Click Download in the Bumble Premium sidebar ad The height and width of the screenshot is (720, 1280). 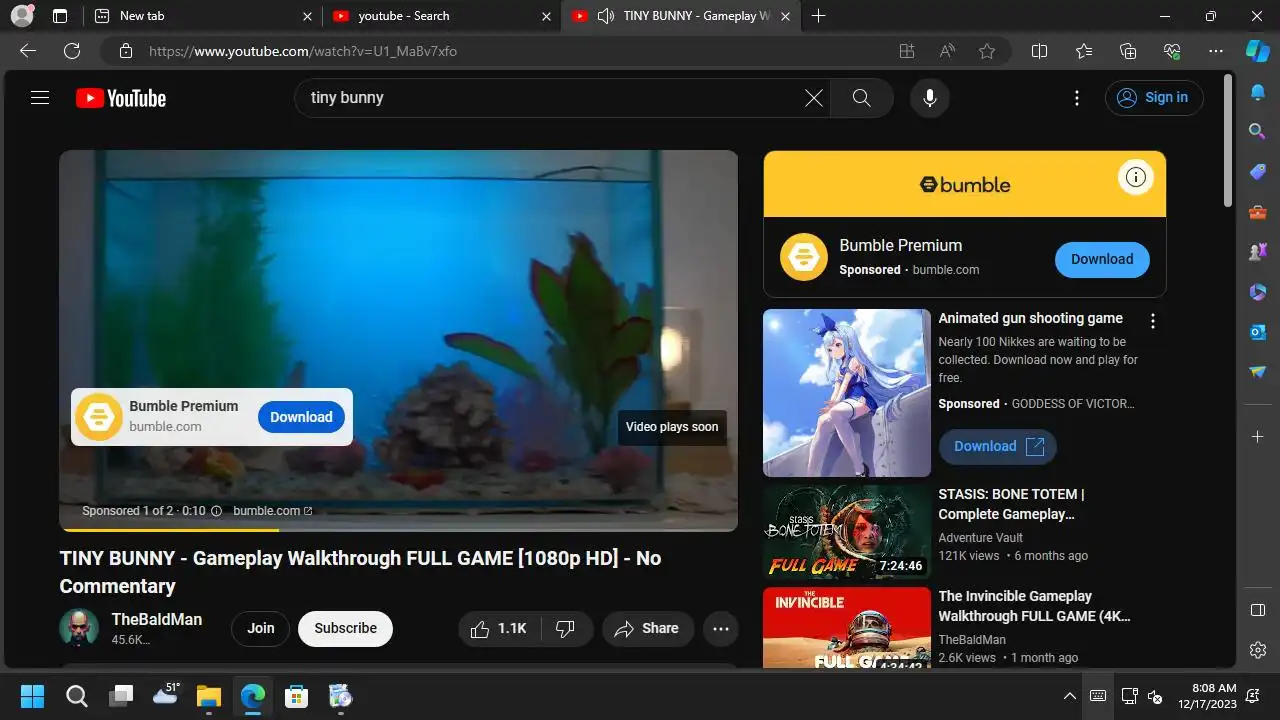pyautogui.click(x=1102, y=259)
